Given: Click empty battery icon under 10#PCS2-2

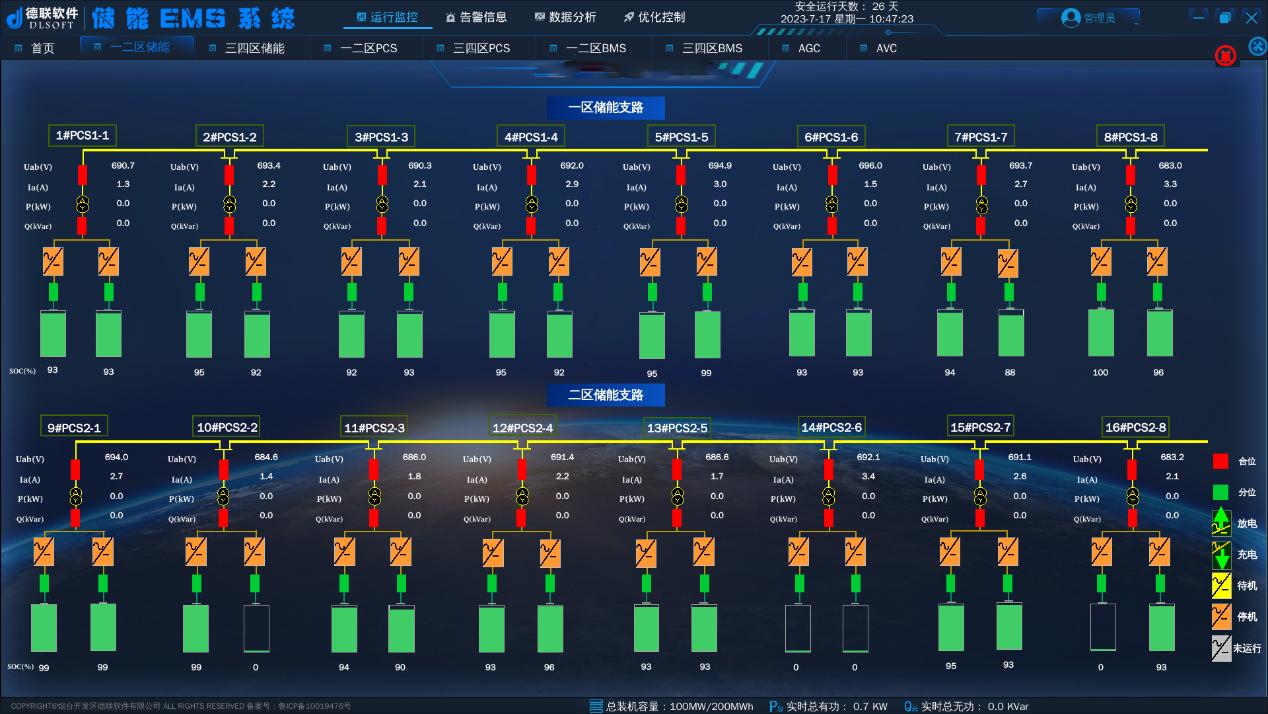Looking at the screenshot, I should [x=256, y=628].
